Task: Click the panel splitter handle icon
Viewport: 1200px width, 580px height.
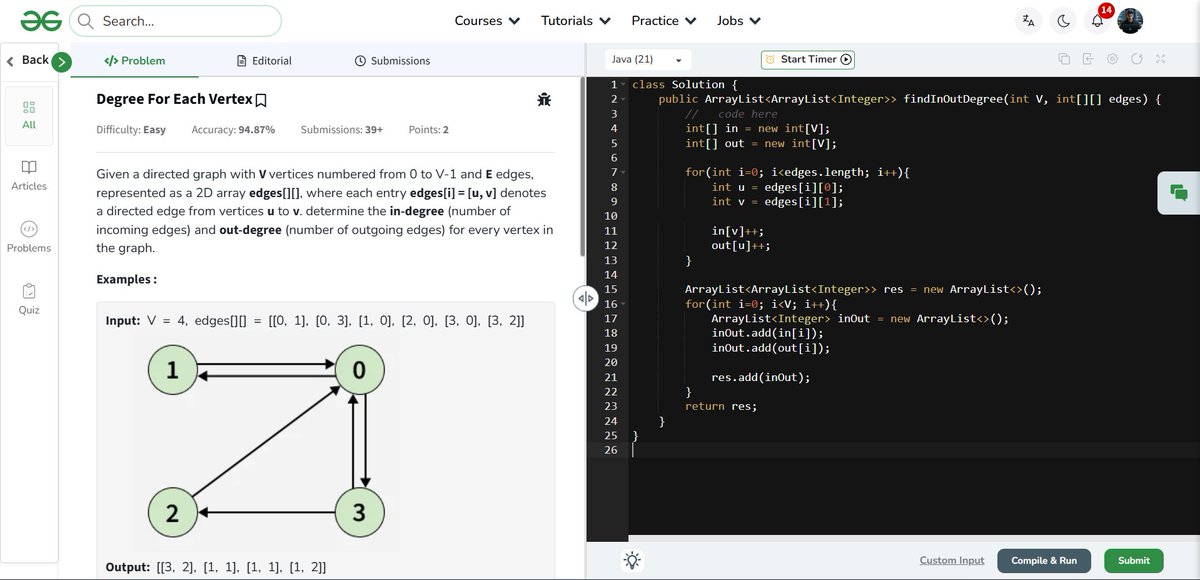Action: click(x=586, y=298)
